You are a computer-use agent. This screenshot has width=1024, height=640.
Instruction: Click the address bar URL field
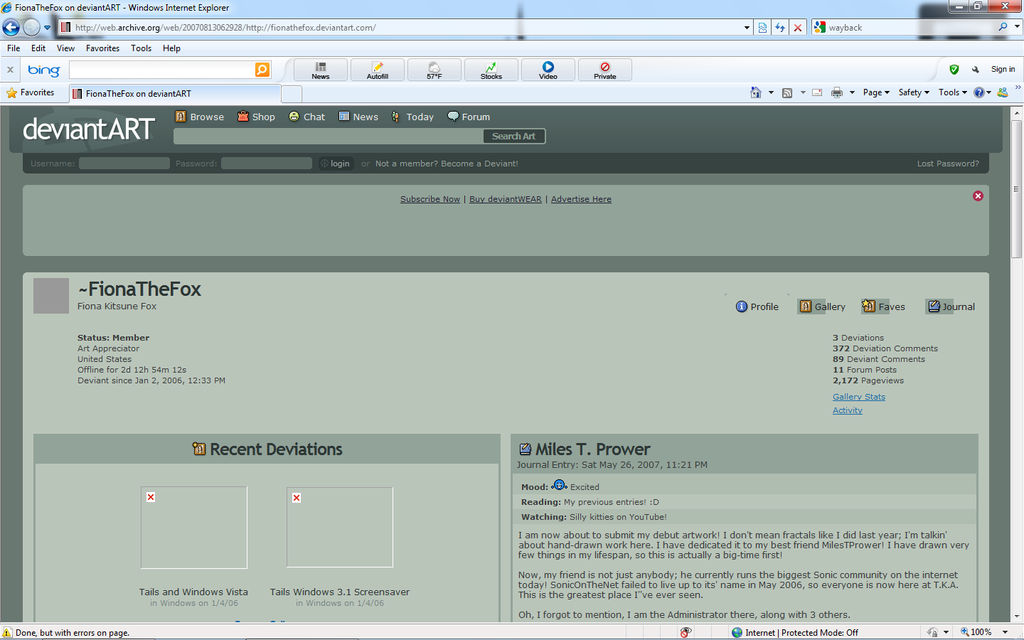pyautogui.click(x=400, y=27)
